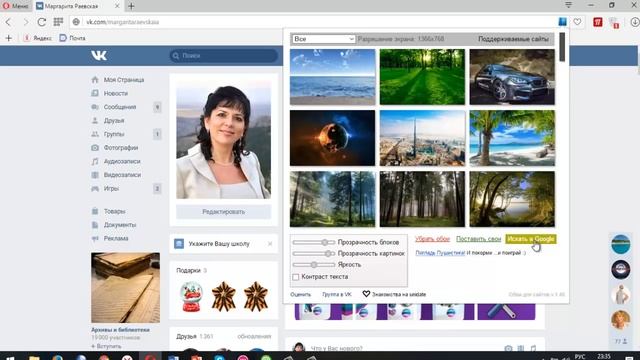Select the green forest path wallpaper
The height and width of the screenshot is (360, 640).
pos(422,77)
